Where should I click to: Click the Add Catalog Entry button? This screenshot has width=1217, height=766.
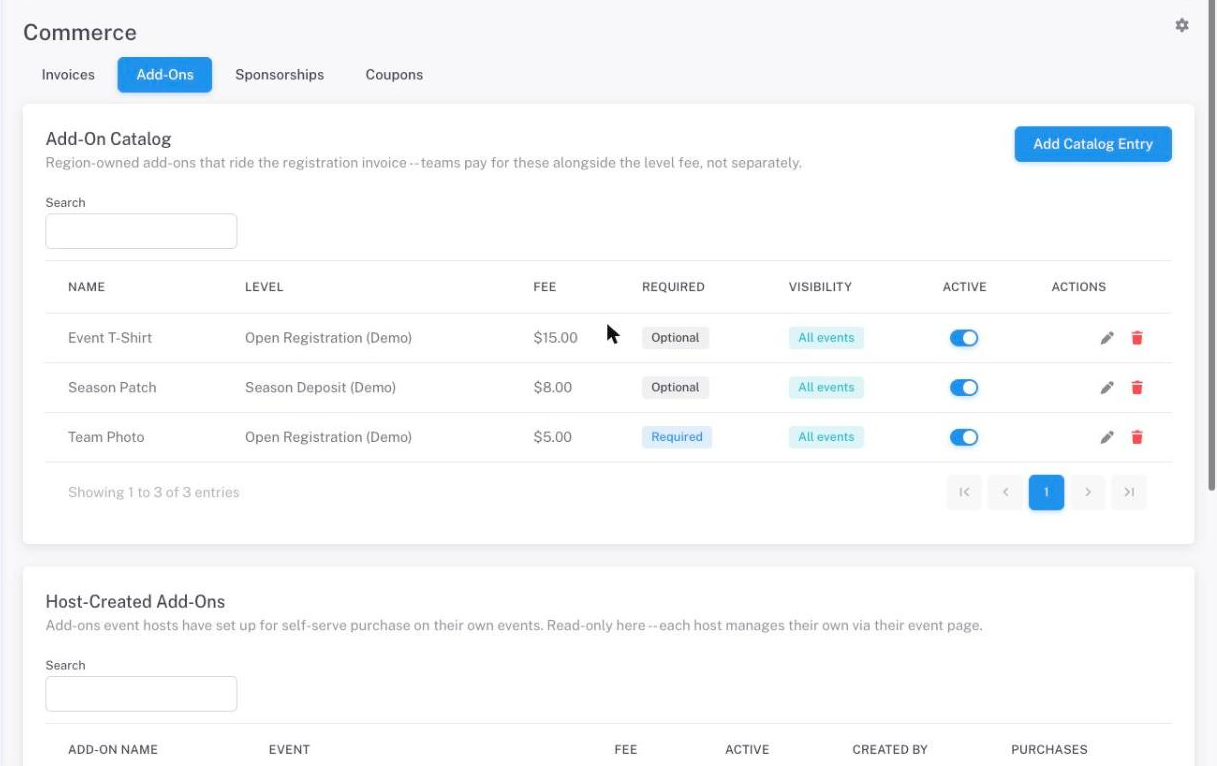click(1093, 144)
